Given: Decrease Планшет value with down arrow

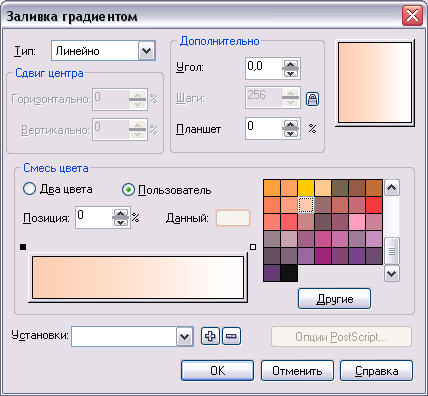Looking at the screenshot, I should (291, 133).
